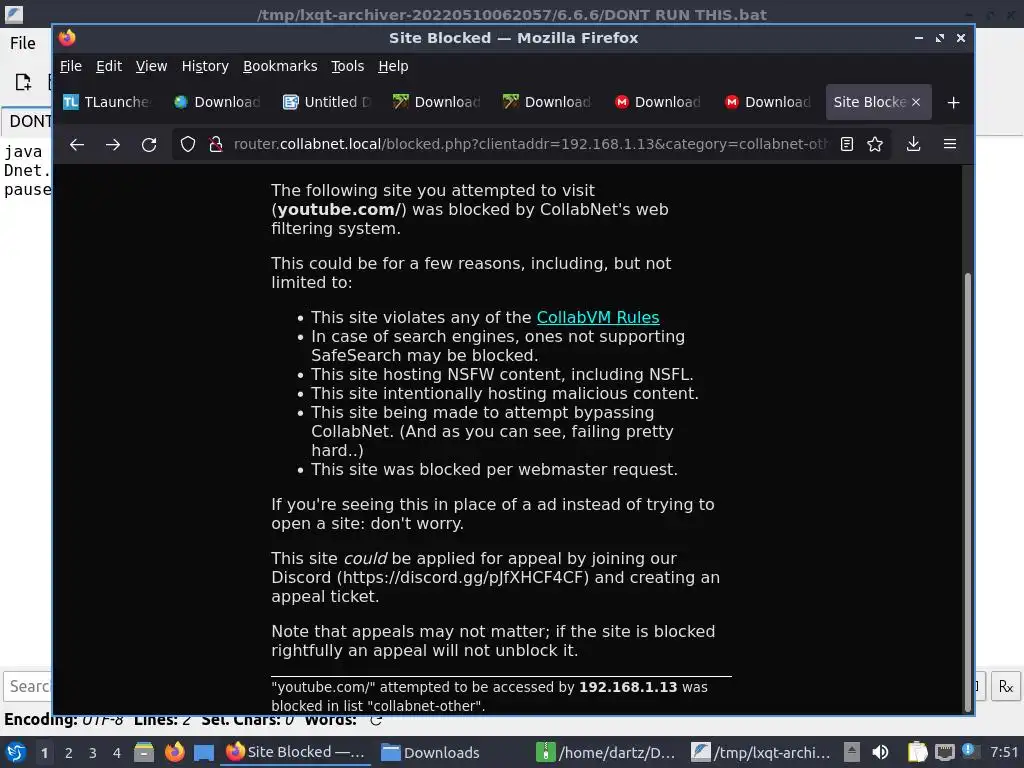Open Firefox View menu
The image size is (1024, 768).
[152, 66]
